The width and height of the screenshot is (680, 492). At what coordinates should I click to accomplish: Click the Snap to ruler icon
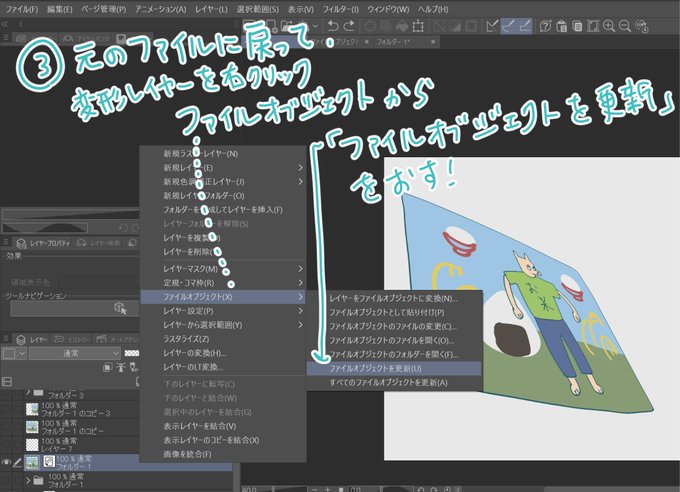[492, 26]
